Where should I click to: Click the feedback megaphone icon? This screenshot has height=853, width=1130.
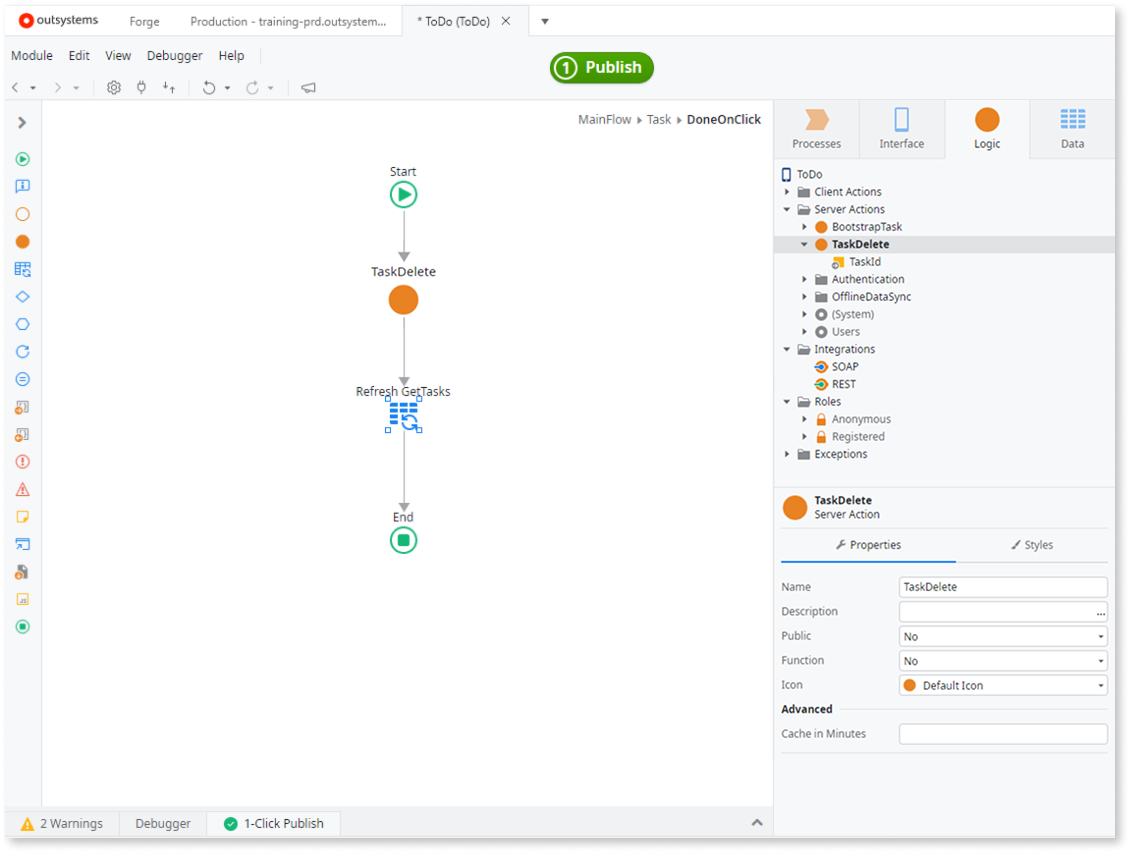308,87
